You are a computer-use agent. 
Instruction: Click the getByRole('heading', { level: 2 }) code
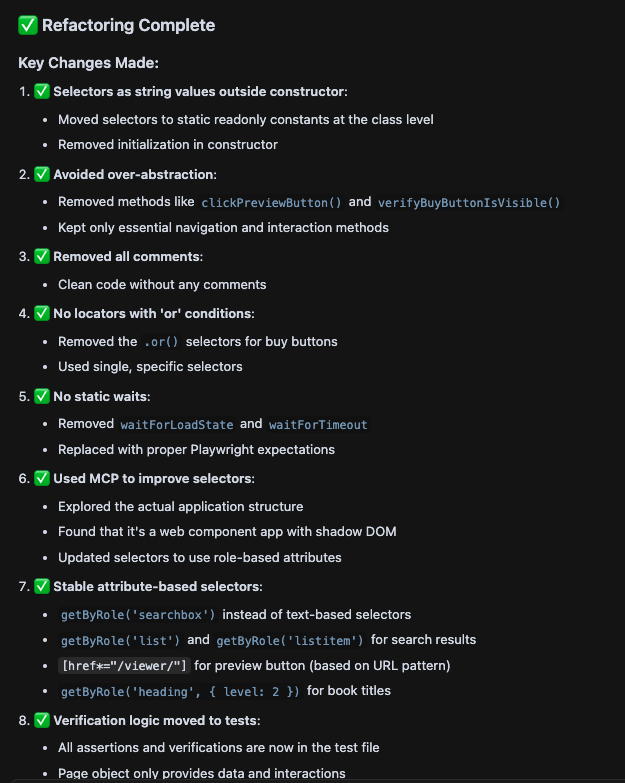coord(180,691)
